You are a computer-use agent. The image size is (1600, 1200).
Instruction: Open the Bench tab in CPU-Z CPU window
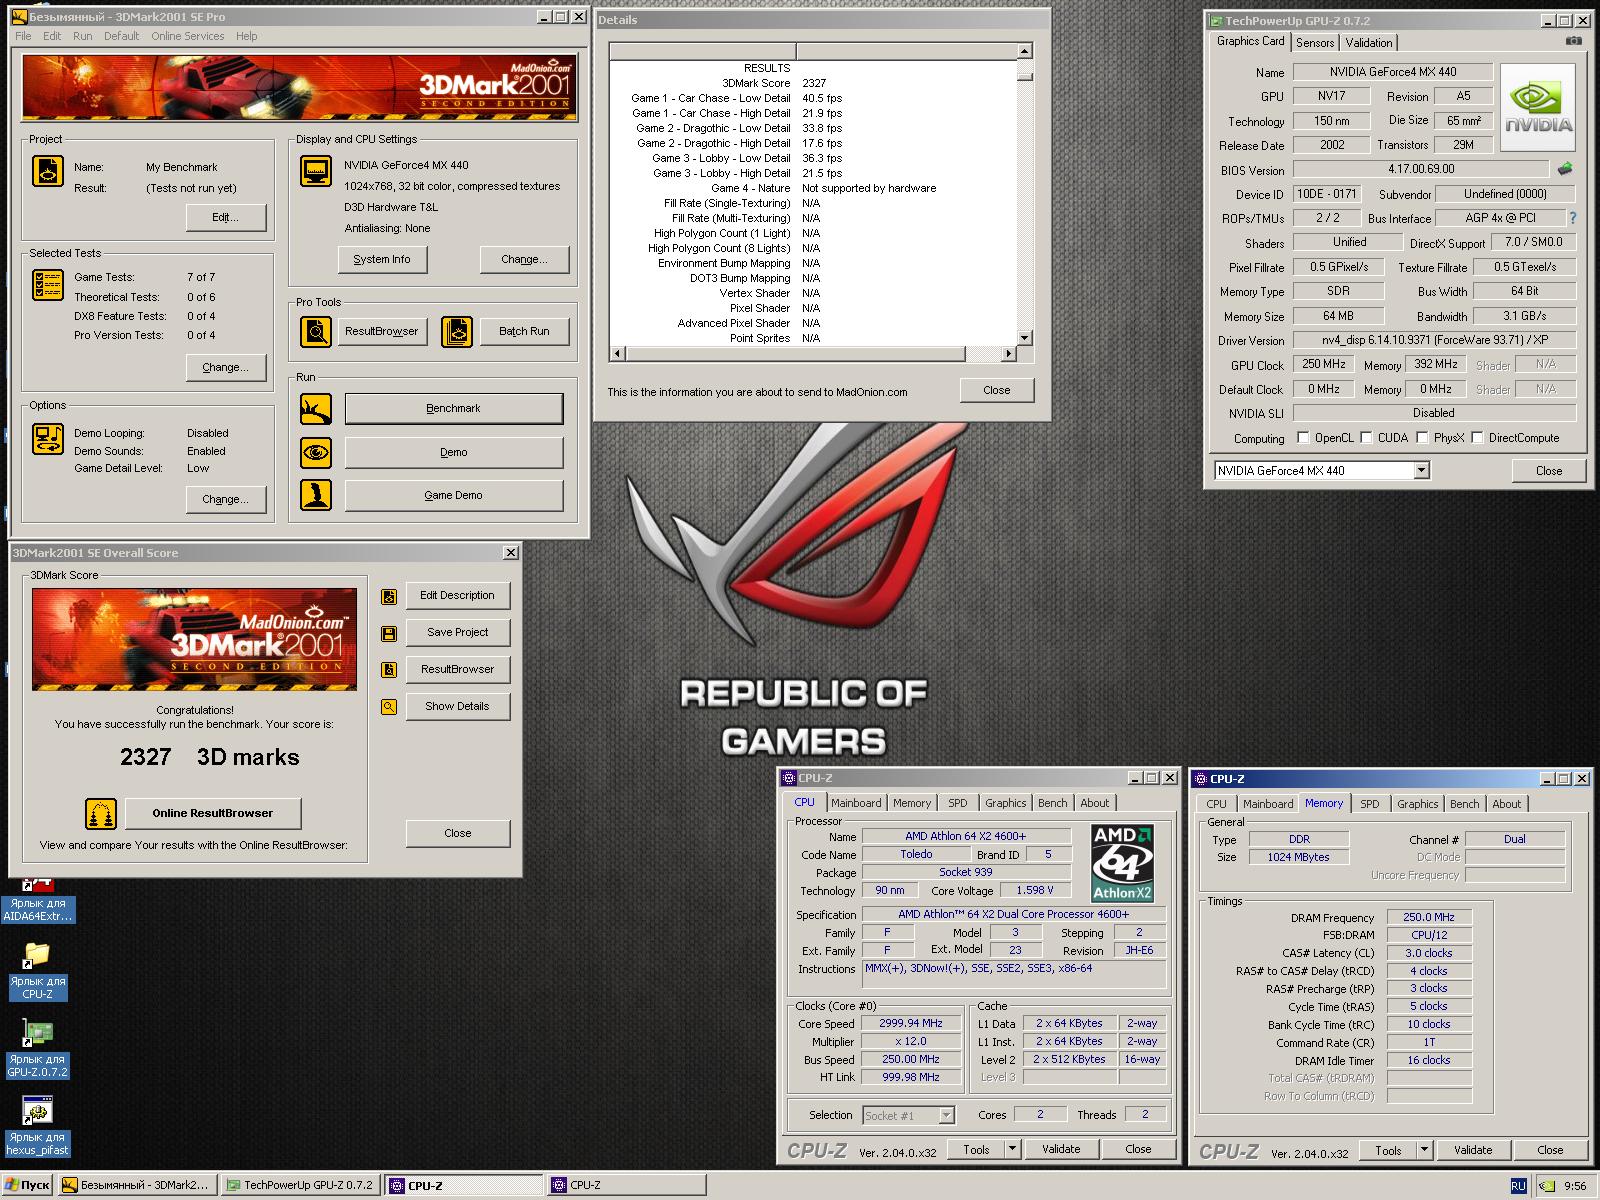click(1052, 803)
